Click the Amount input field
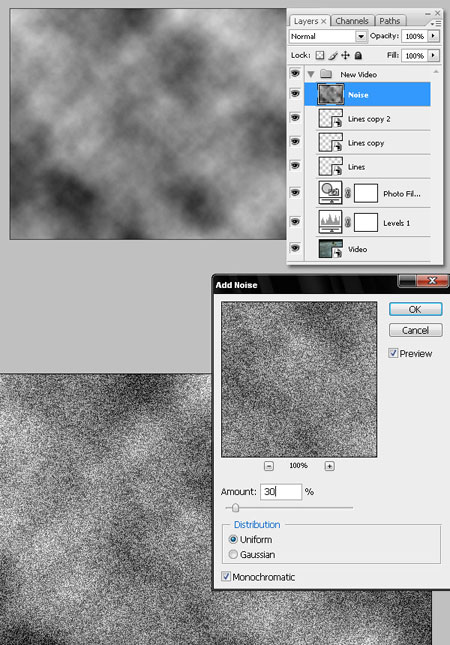The width and height of the screenshot is (450, 645). (281, 492)
